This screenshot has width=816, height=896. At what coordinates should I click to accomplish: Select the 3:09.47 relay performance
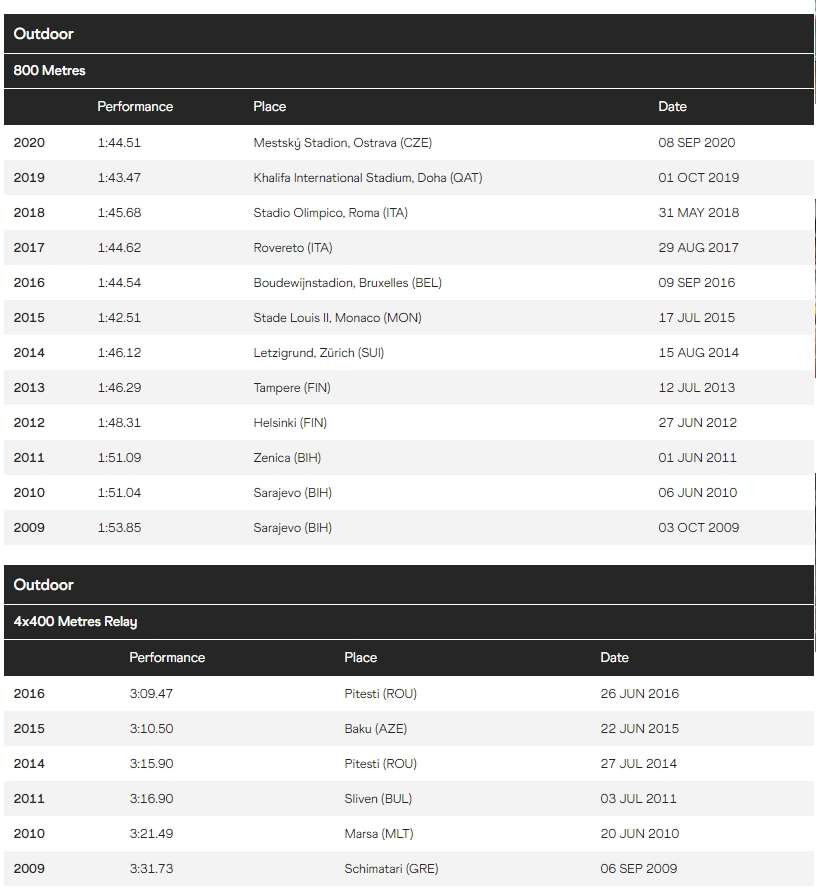(151, 694)
